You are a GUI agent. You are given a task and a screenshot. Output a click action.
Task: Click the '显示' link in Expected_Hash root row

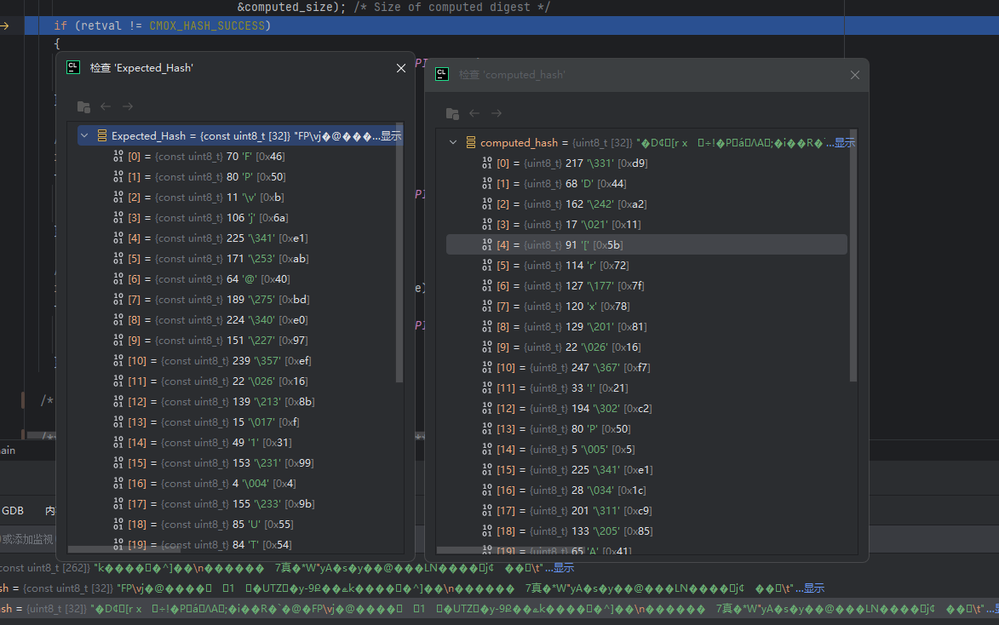click(x=391, y=136)
